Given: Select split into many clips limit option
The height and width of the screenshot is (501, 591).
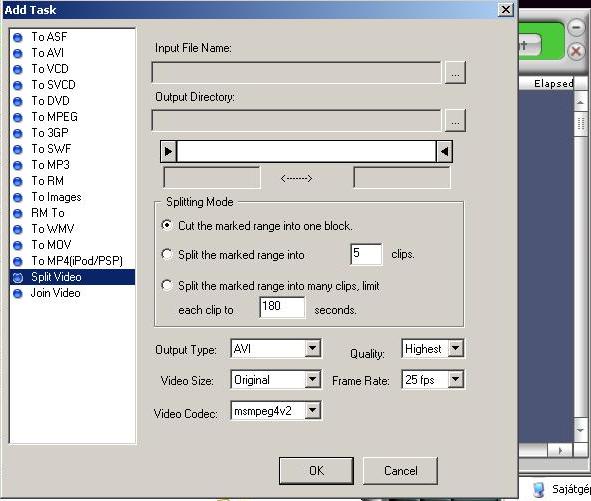Looking at the screenshot, I should (167, 285).
